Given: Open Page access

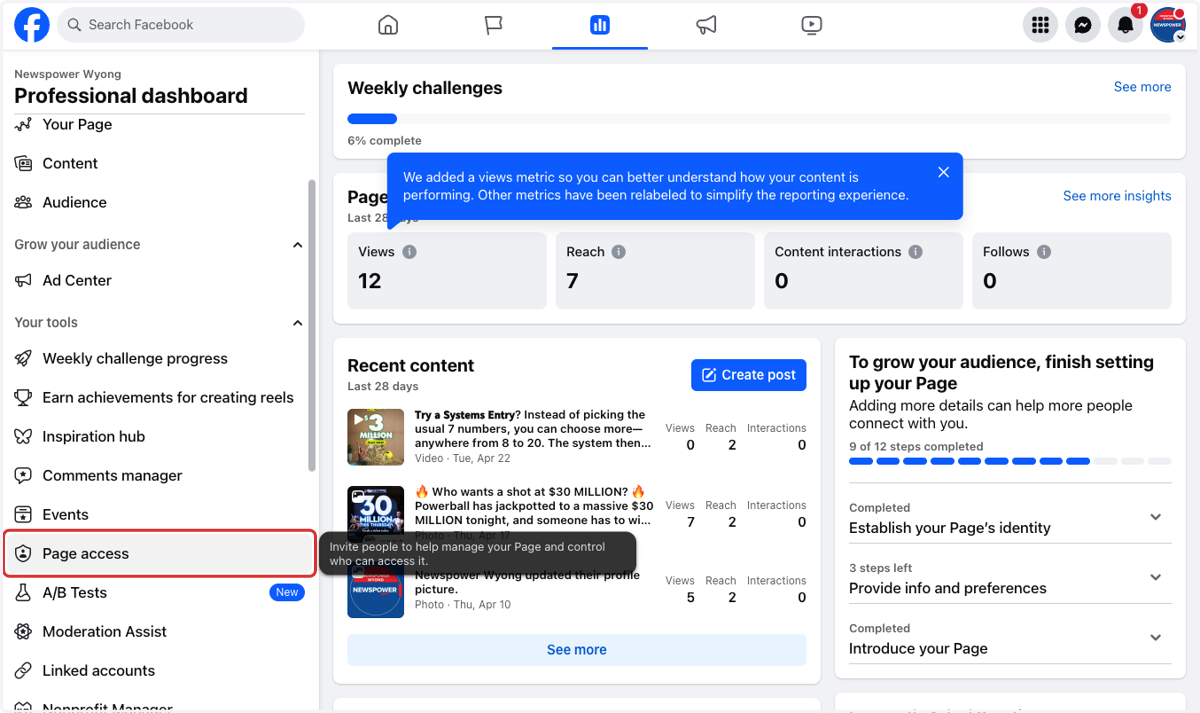Looking at the screenshot, I should click(160, 553).
